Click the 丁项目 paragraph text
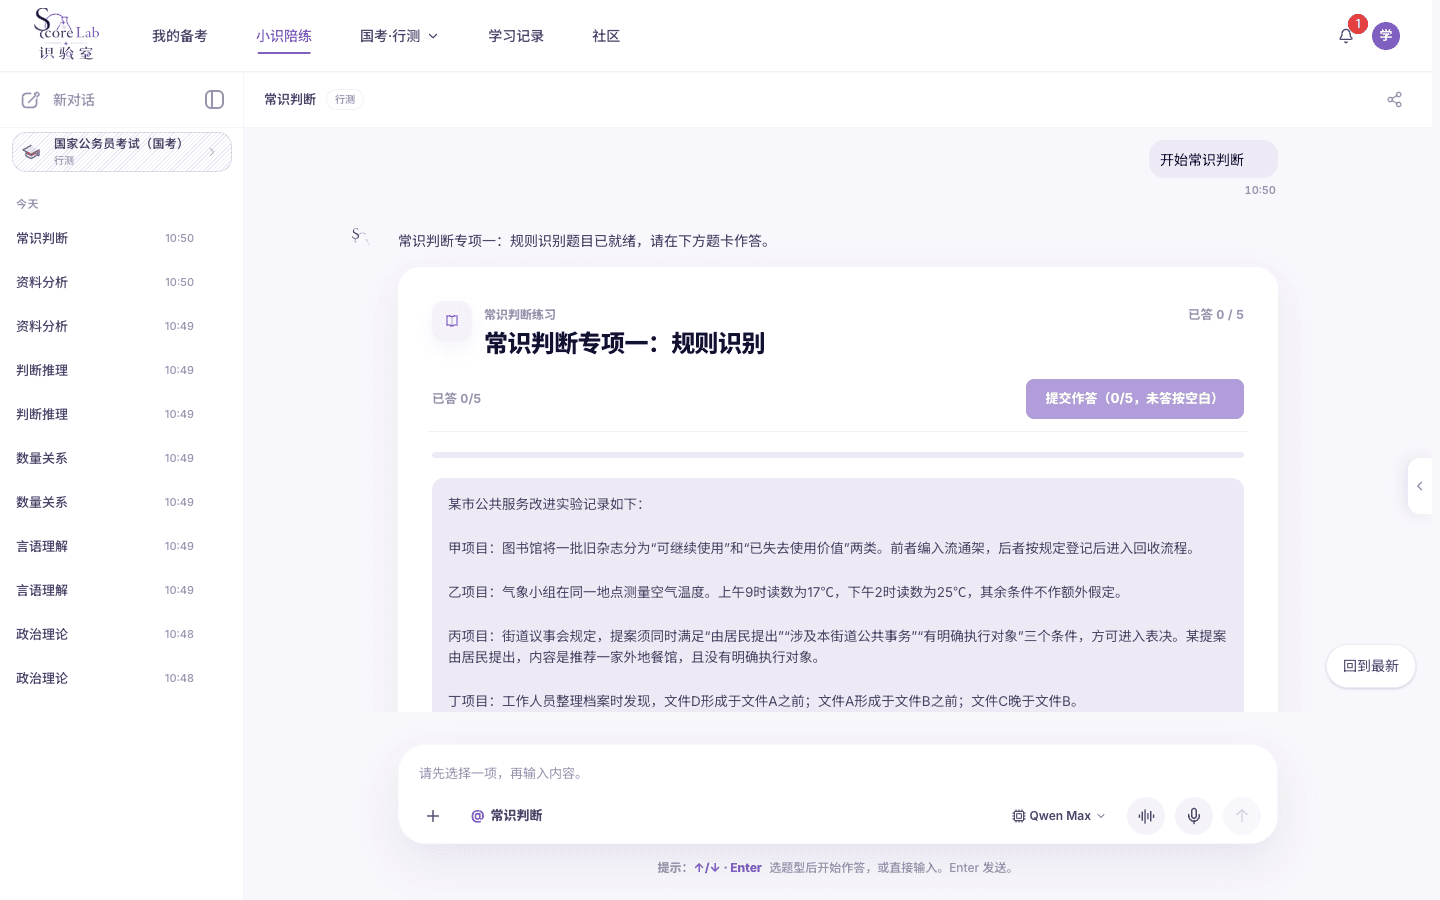 tap(766, 701)
